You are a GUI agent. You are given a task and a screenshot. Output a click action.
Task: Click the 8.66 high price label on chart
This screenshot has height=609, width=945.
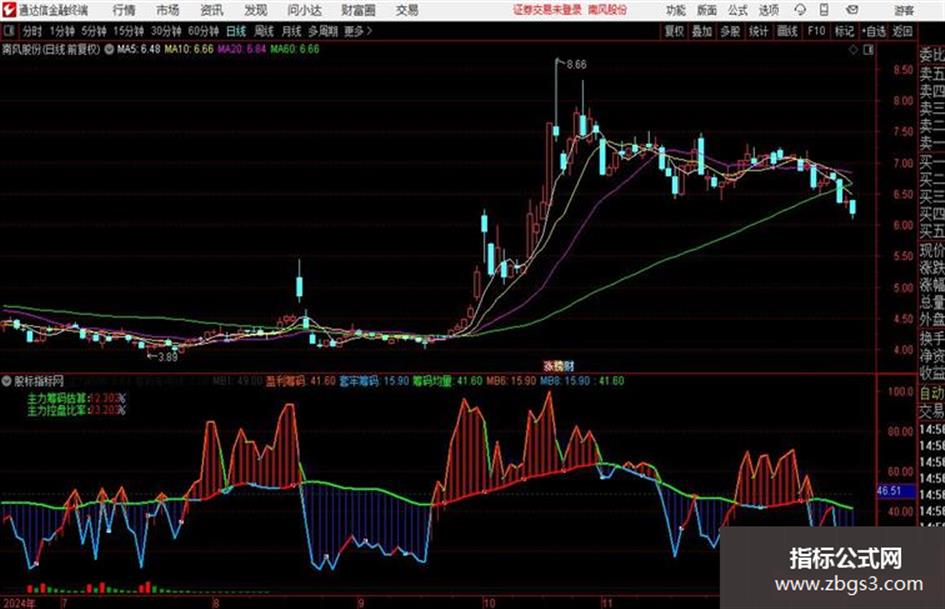tap(576, 64)
